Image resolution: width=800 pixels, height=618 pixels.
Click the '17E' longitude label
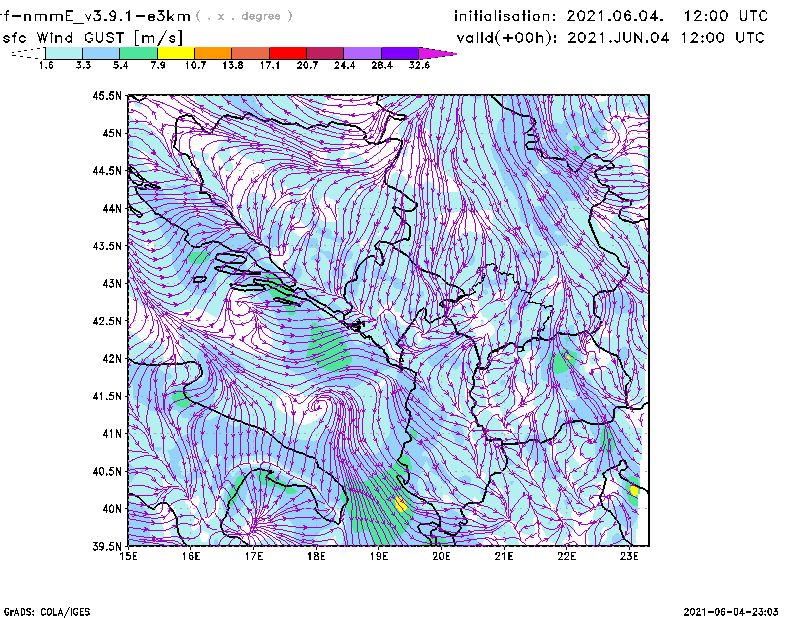254,556
